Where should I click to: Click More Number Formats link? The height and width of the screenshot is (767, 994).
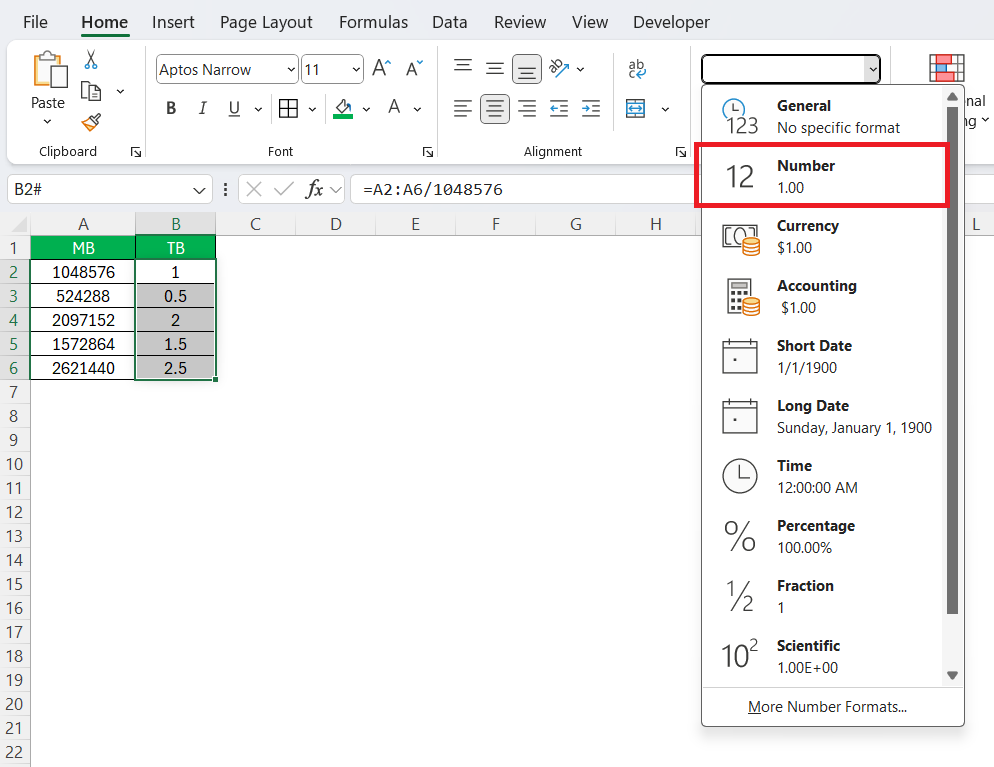[827, 707]
